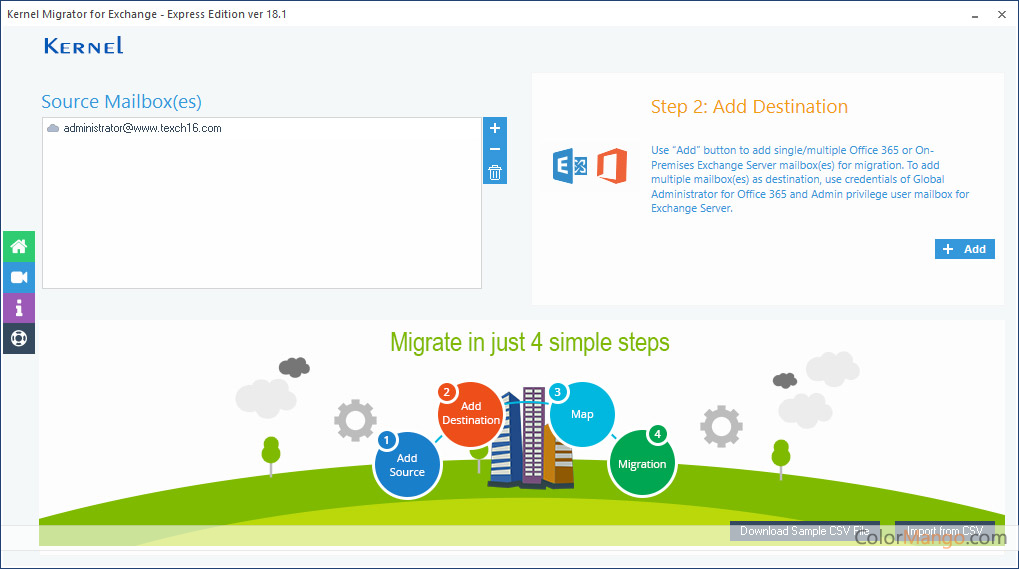The height and width of the screenshot is (569, 1019).
Task: Select the Add Destination step circle
Action: [470, 413]
